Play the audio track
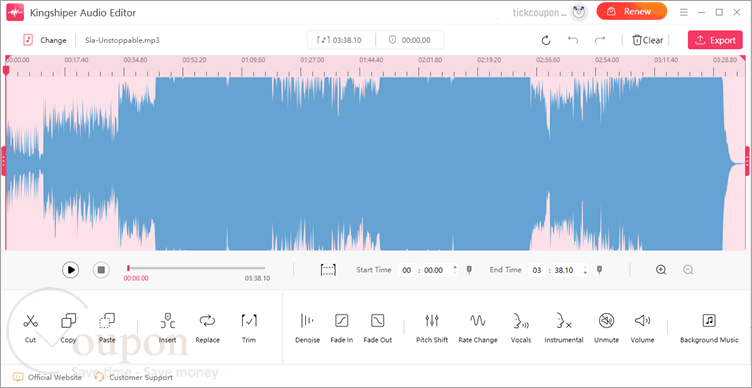 coord(70,270)
